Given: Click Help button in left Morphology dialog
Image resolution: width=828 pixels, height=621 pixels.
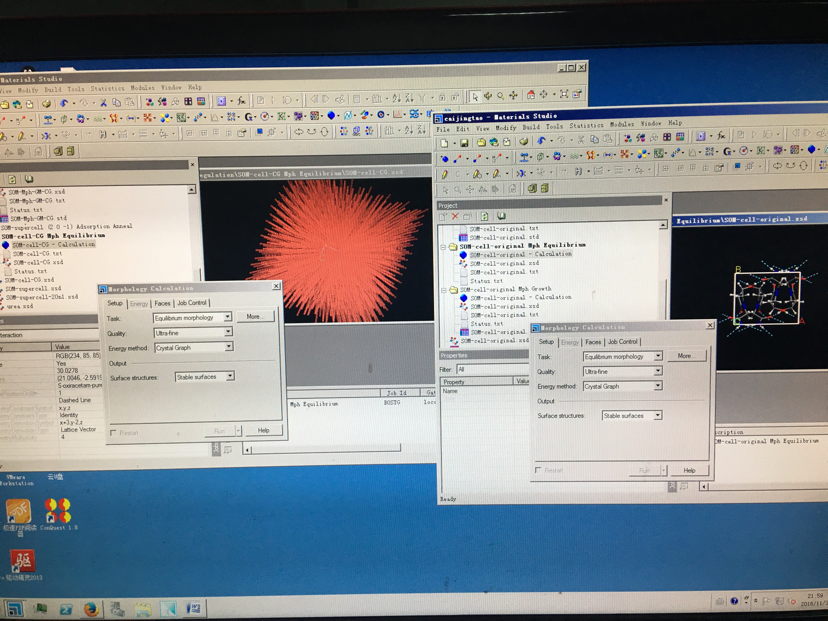Looking at the screenshot, I should (x=264, y=430).
